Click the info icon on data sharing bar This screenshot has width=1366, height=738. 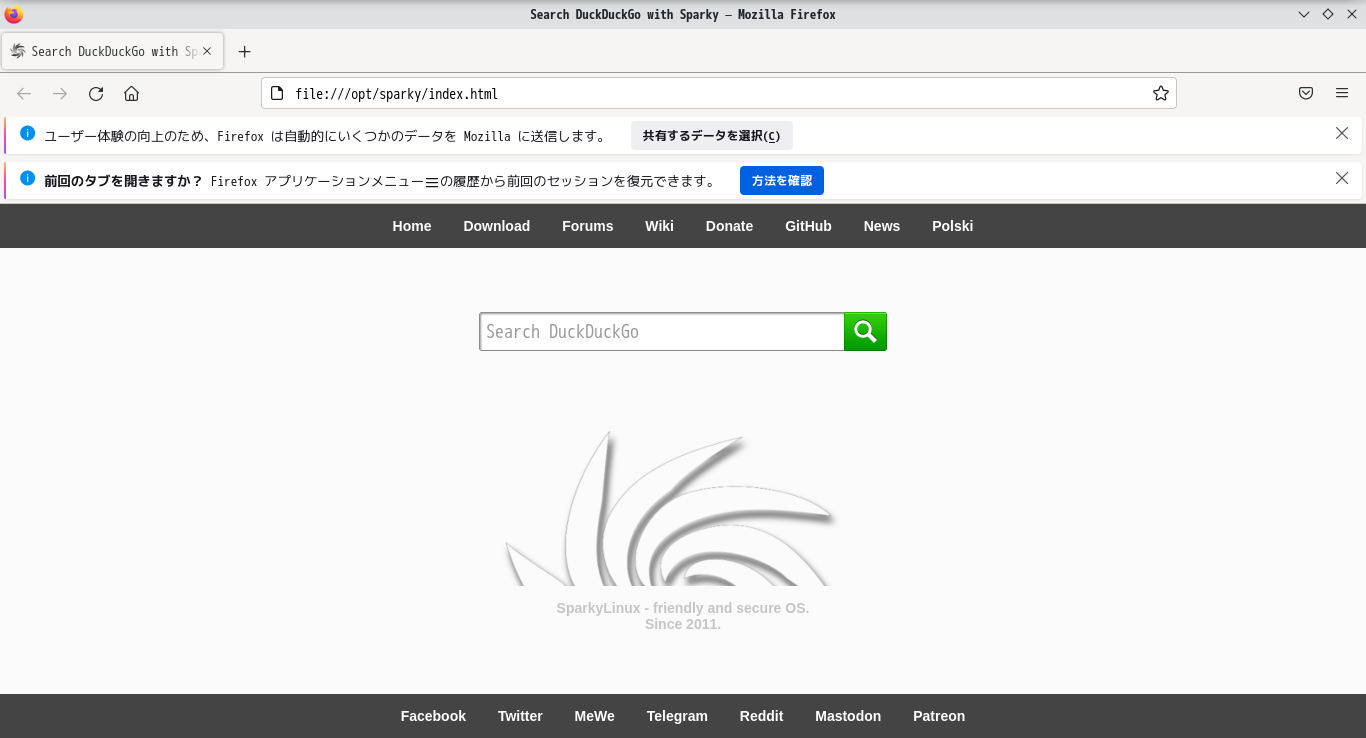pyautogui.click(x=27, y=133)
